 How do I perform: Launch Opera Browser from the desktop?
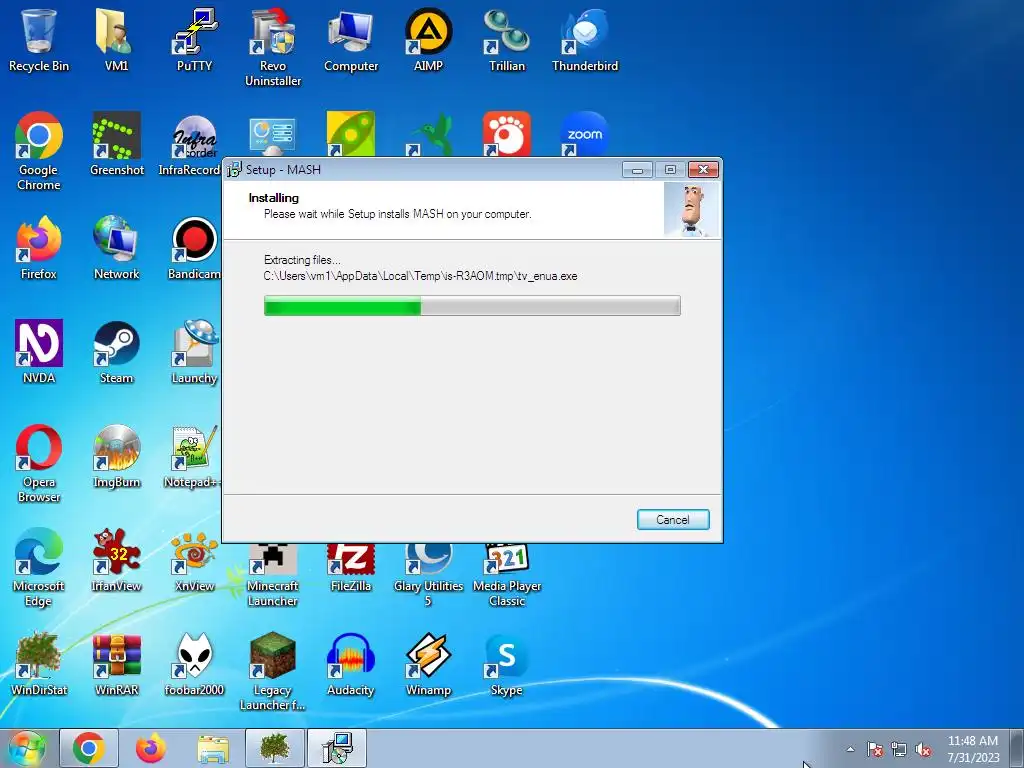click(x=39, y=463)
